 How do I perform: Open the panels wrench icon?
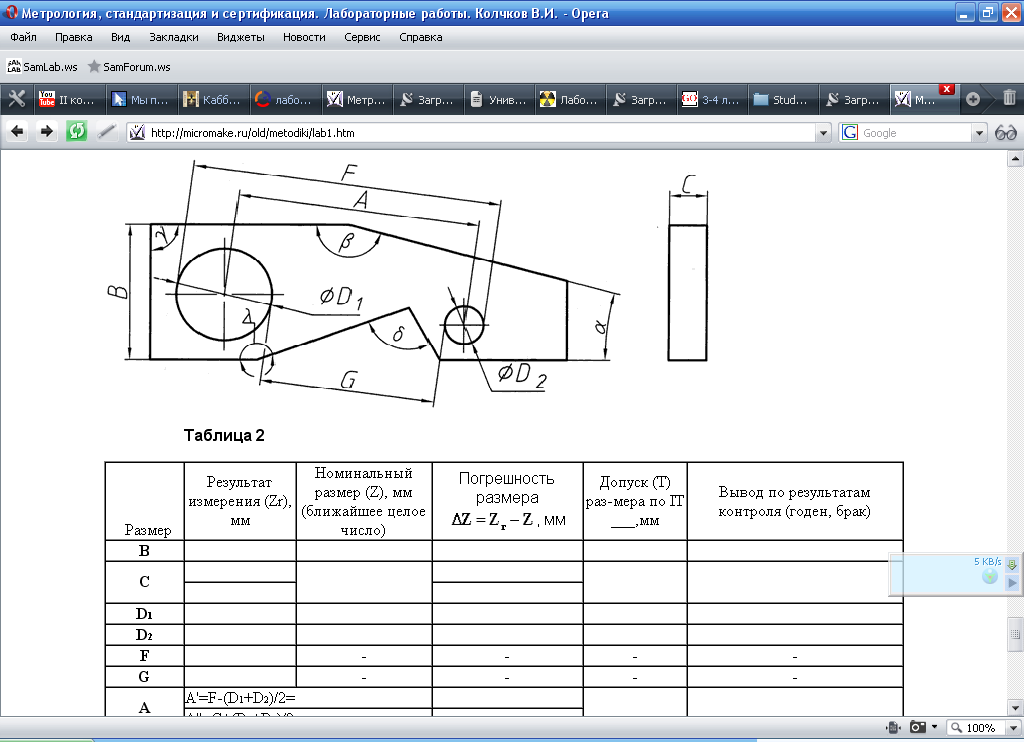[x=16, y=99]
